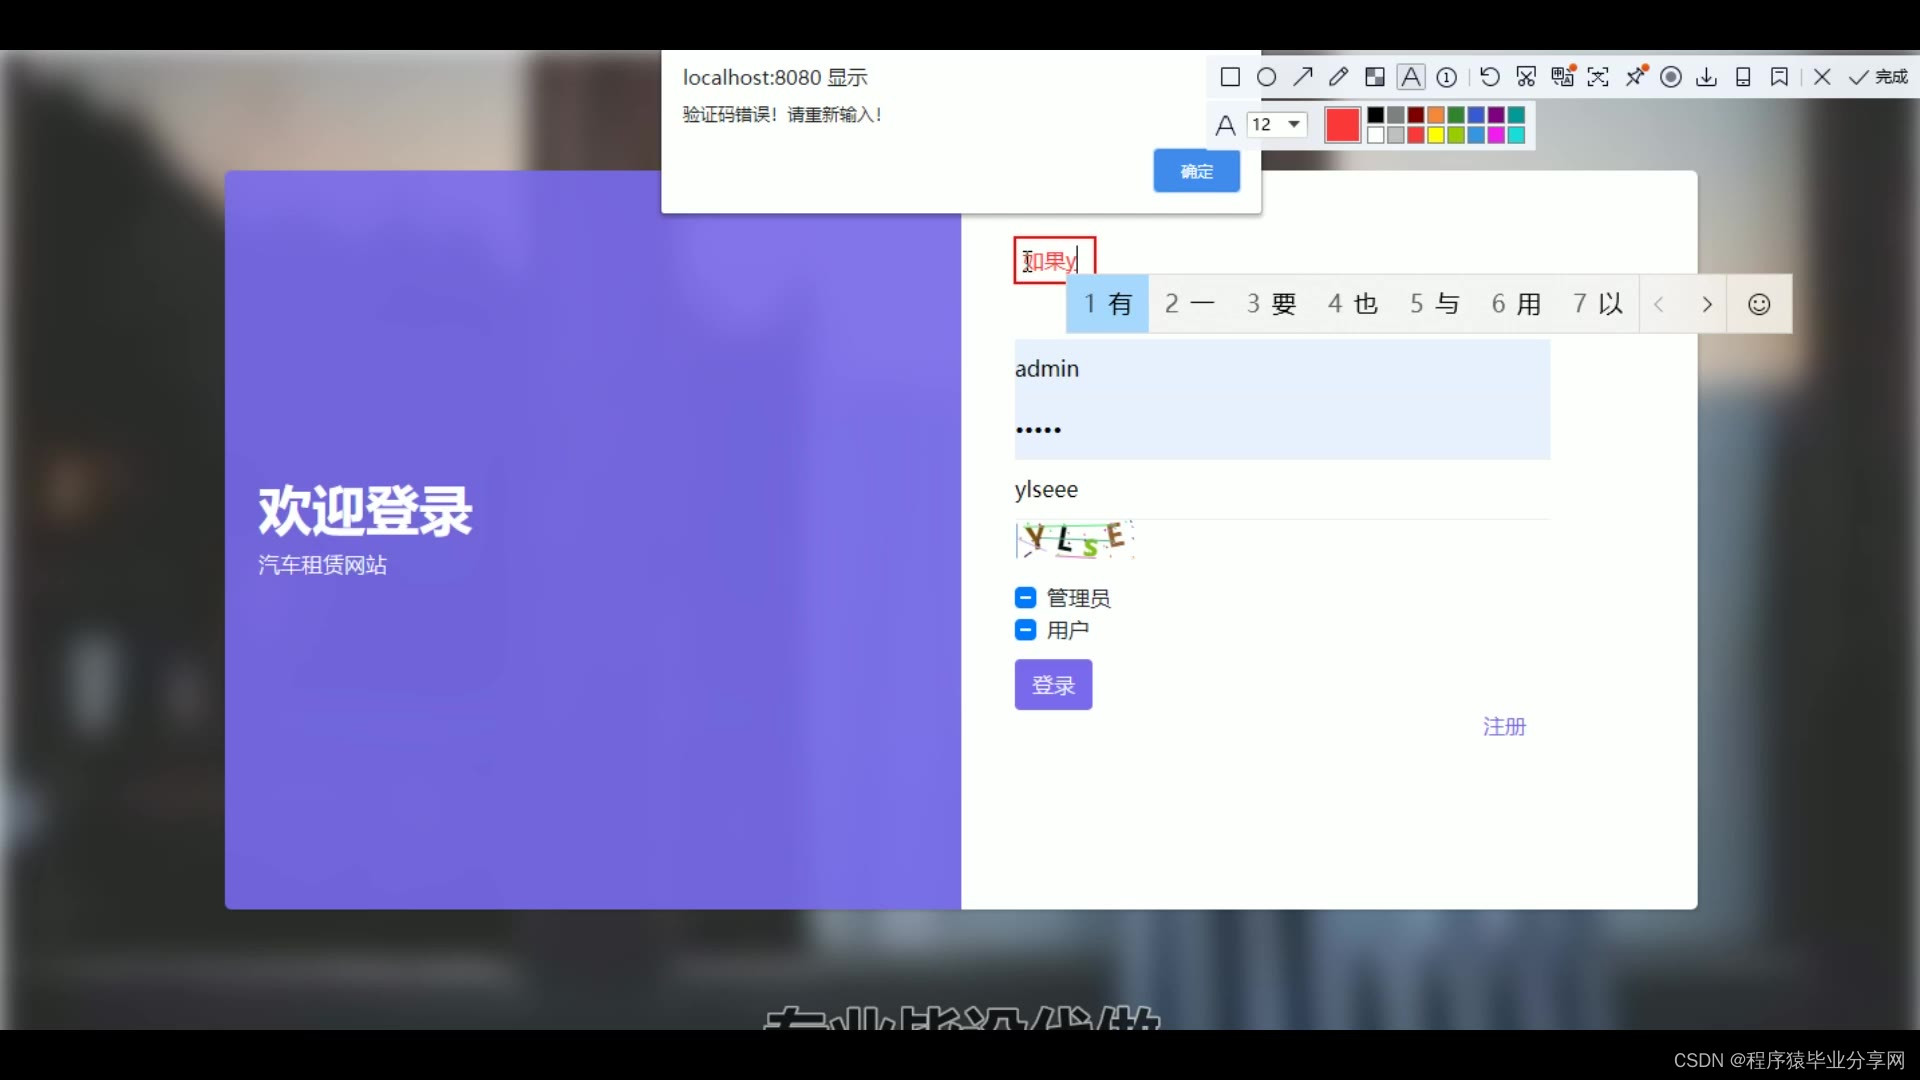The image size is (1920, 1080).
Task: Open the IME emoji panel
Action: (1759, 304)
